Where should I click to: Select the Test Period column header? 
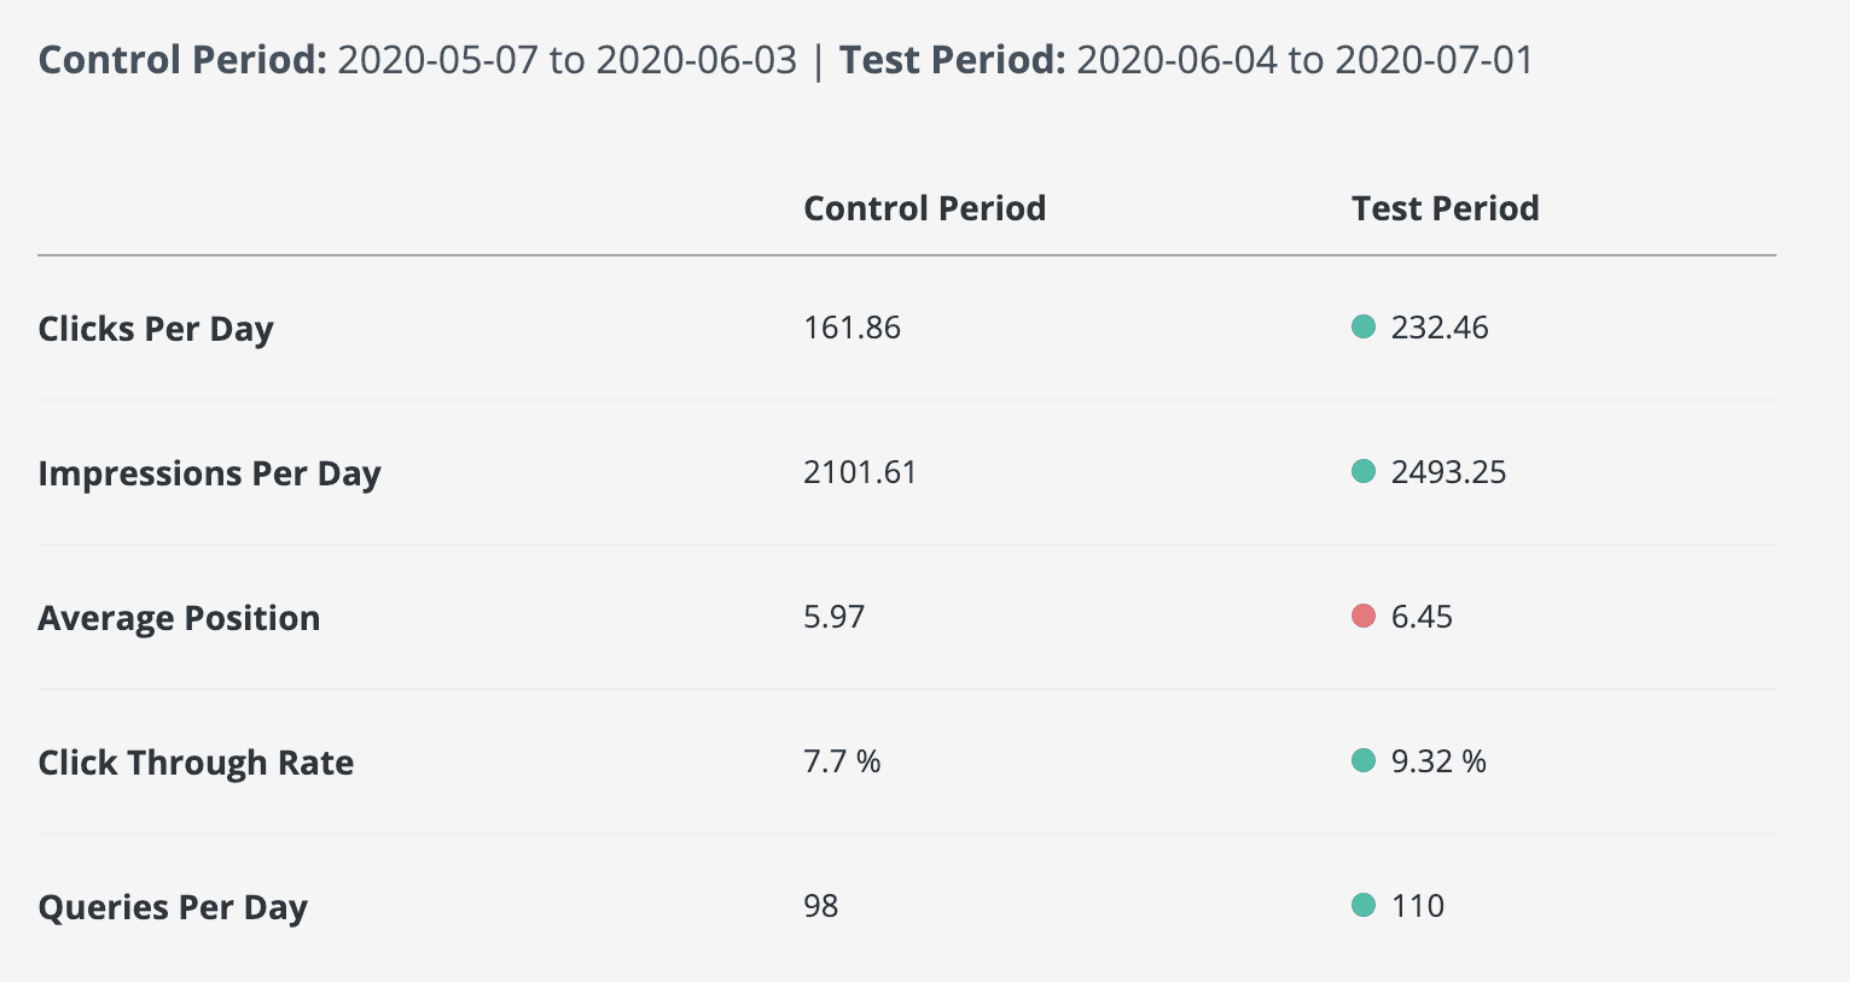tap(1445, 208)
